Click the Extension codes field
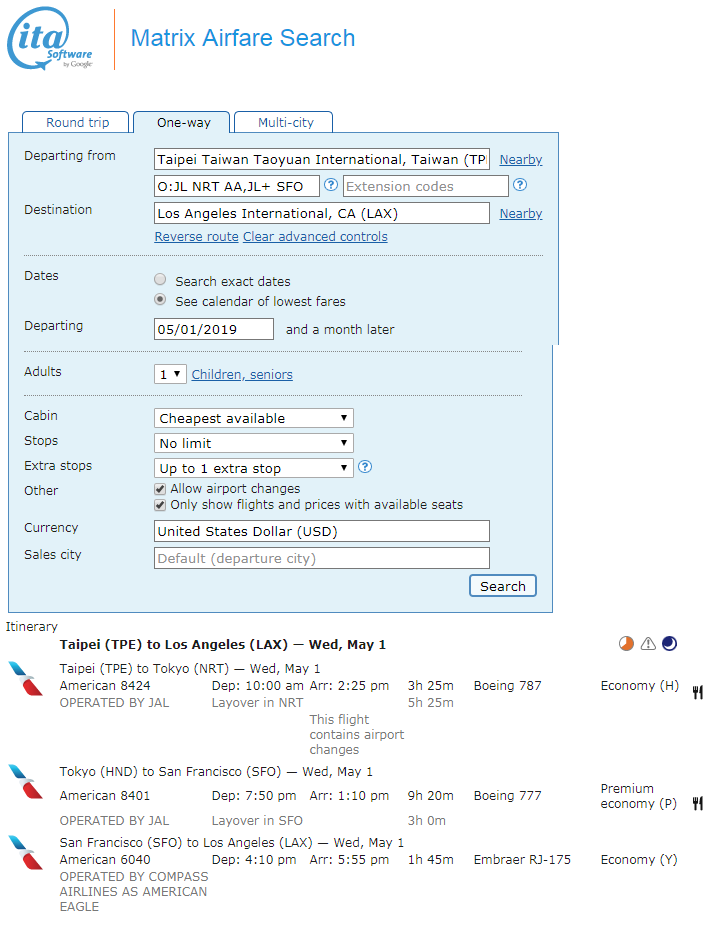Viewport: 713px width, 925px height. coord(425,186)
